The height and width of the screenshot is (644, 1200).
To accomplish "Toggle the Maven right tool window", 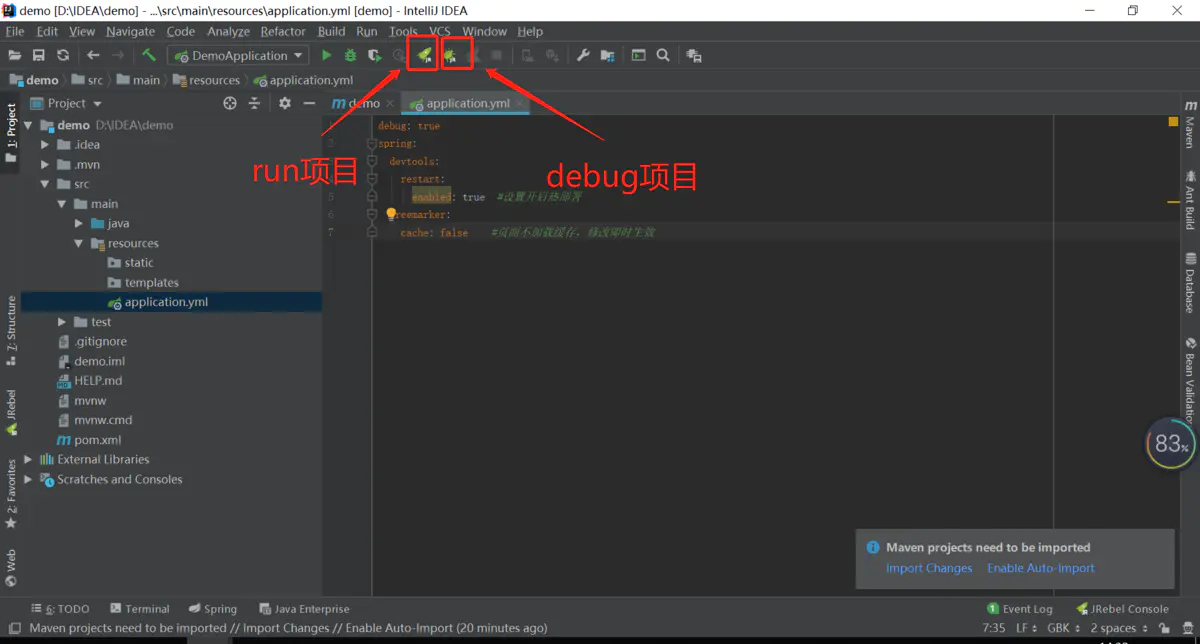I will click(x=1190, y=124).
